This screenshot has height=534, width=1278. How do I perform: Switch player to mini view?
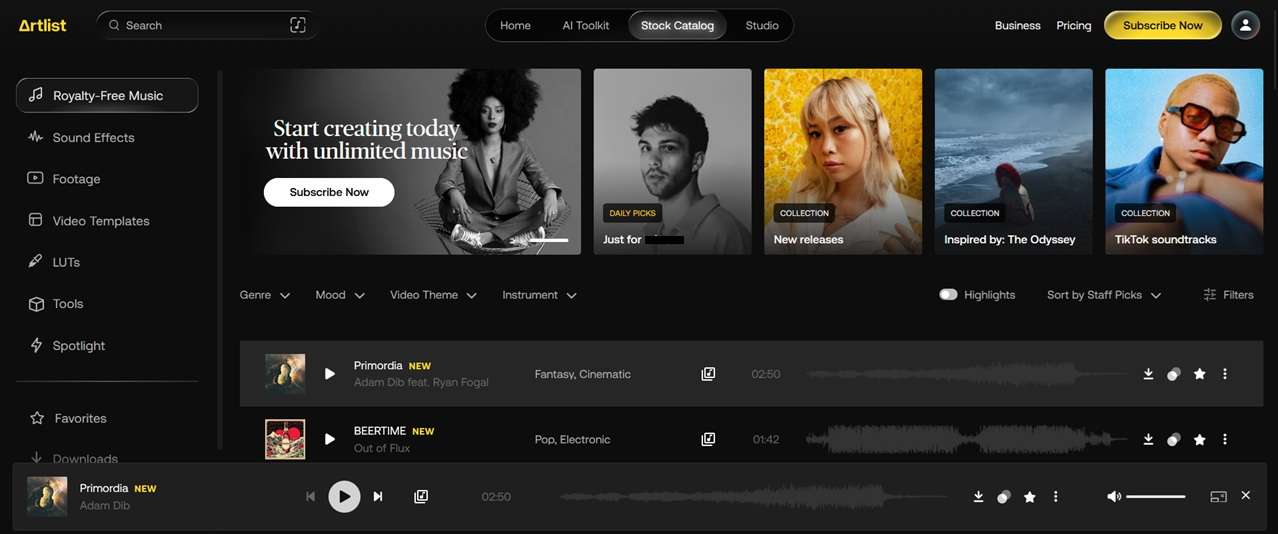[1218, 496]
